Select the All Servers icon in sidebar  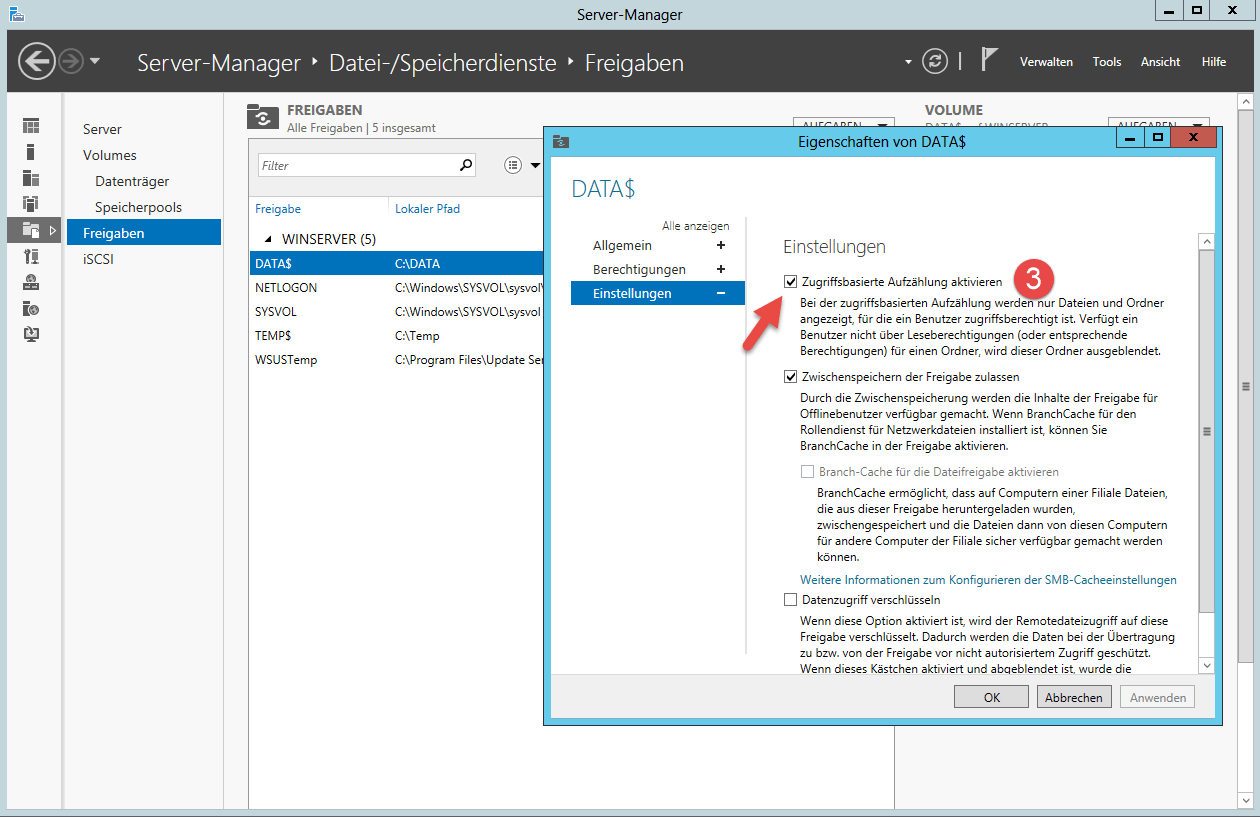31,178
